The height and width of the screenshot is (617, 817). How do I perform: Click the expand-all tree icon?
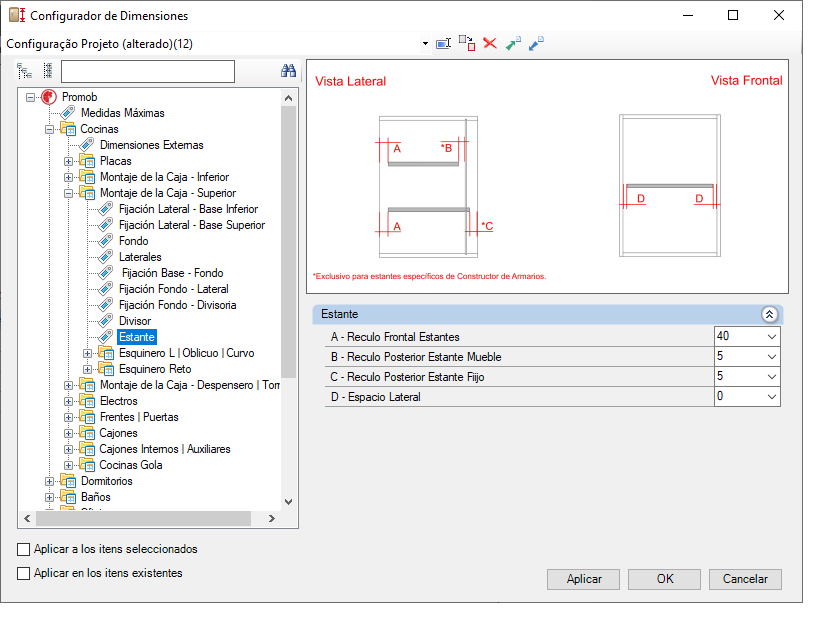coord(24,71)
